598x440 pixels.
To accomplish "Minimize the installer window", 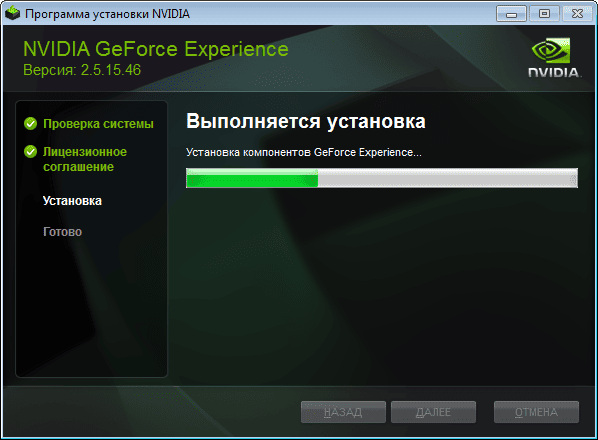I will [511, 14].
